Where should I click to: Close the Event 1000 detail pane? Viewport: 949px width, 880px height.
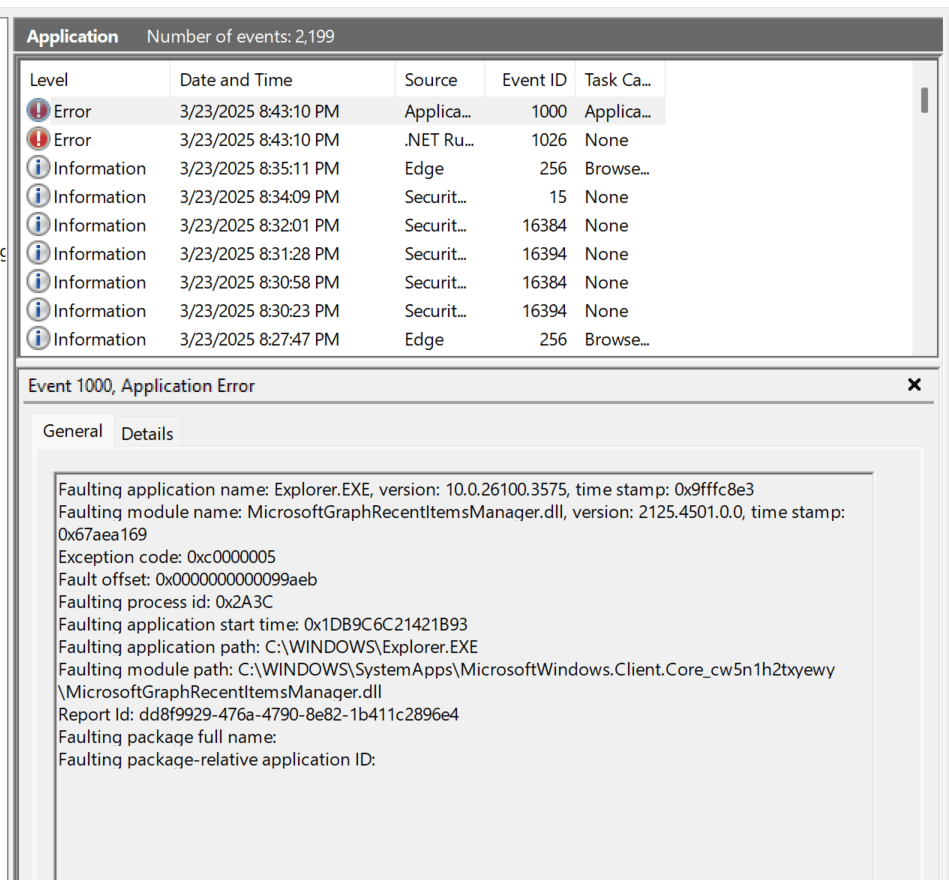click(914, 384)
